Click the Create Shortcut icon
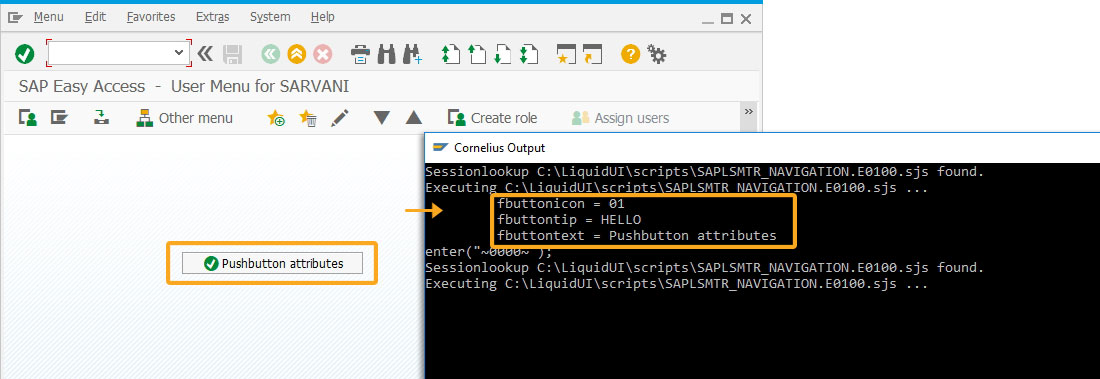 coord(592,53)
